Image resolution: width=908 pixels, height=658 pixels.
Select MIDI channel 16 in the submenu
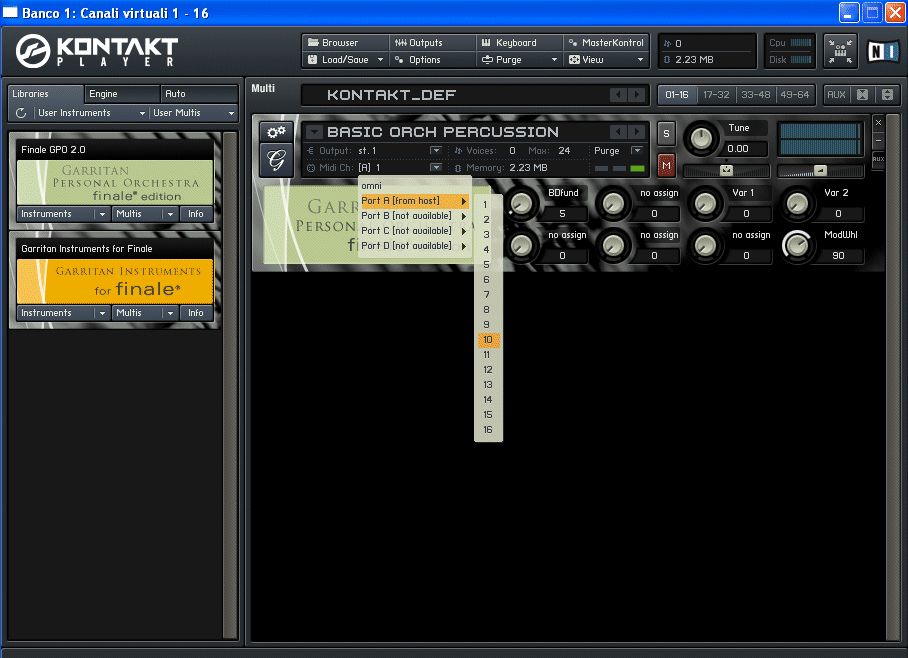point(488,430)
